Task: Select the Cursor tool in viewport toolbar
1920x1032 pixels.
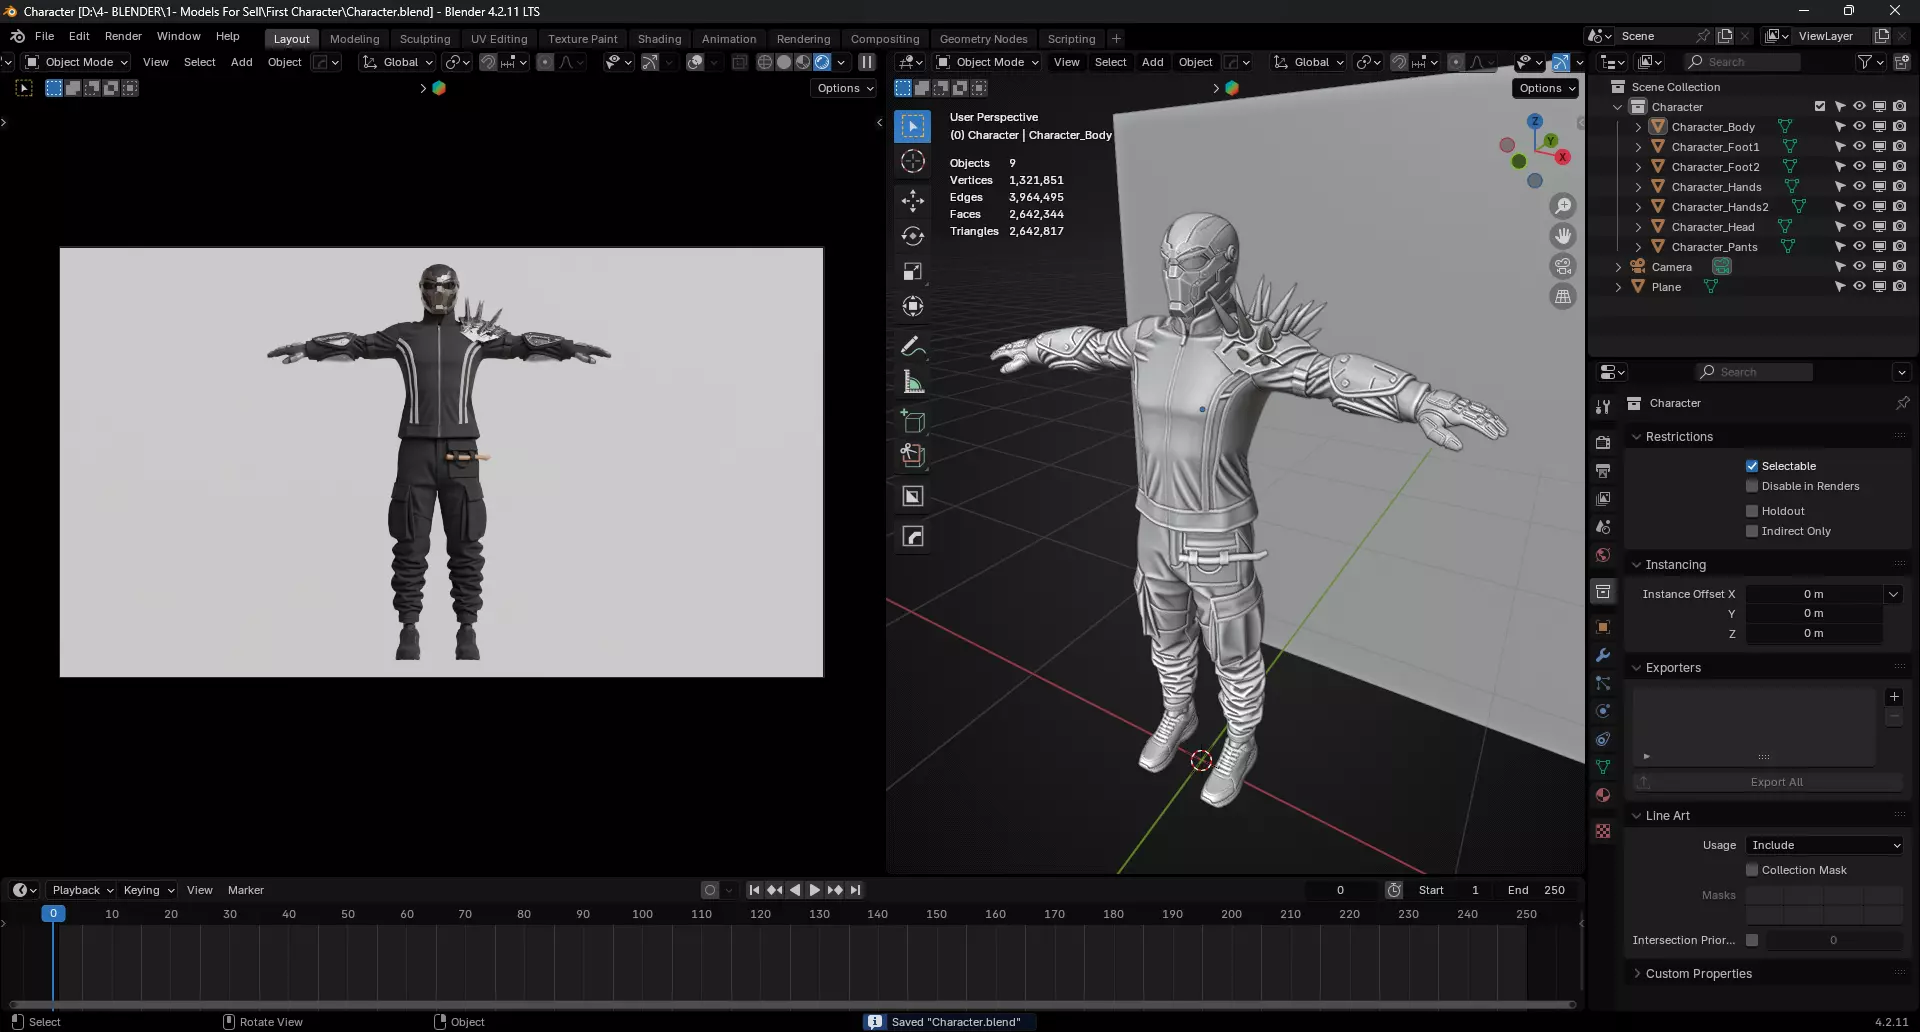Action: pyautogui.click(x=913, y=161)
